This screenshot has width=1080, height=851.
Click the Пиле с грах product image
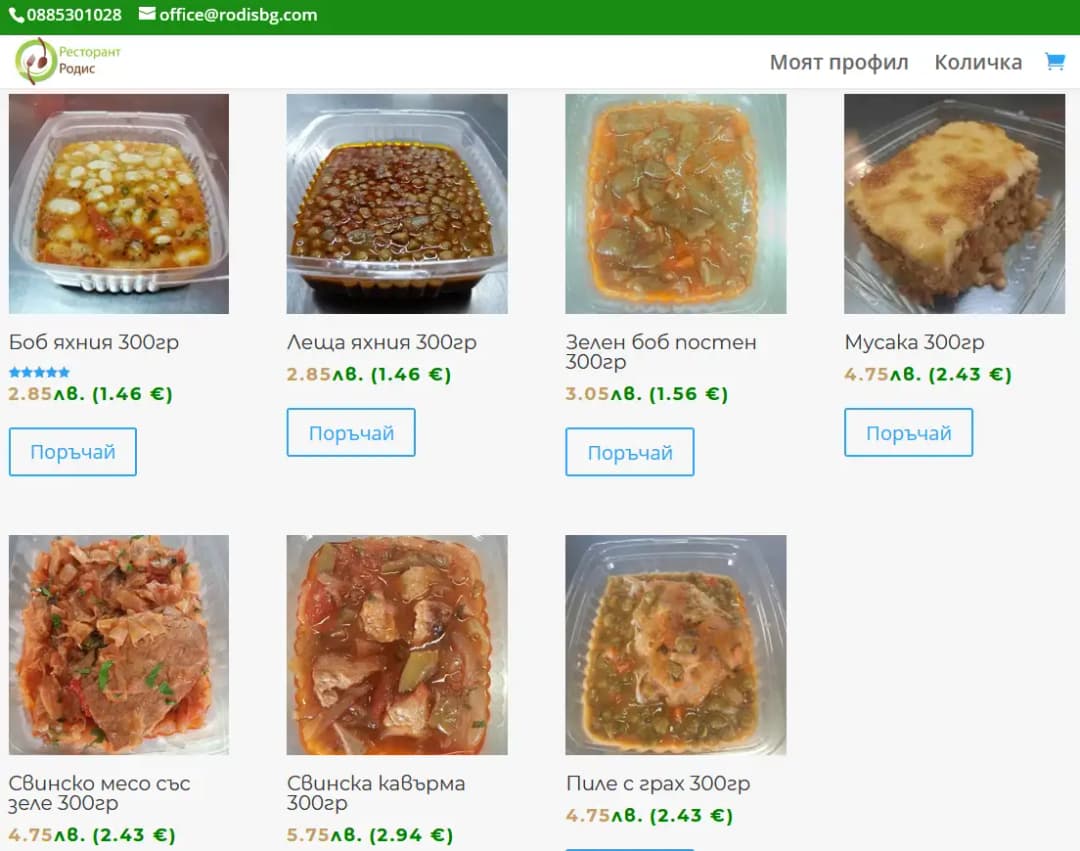click(675, 645)
